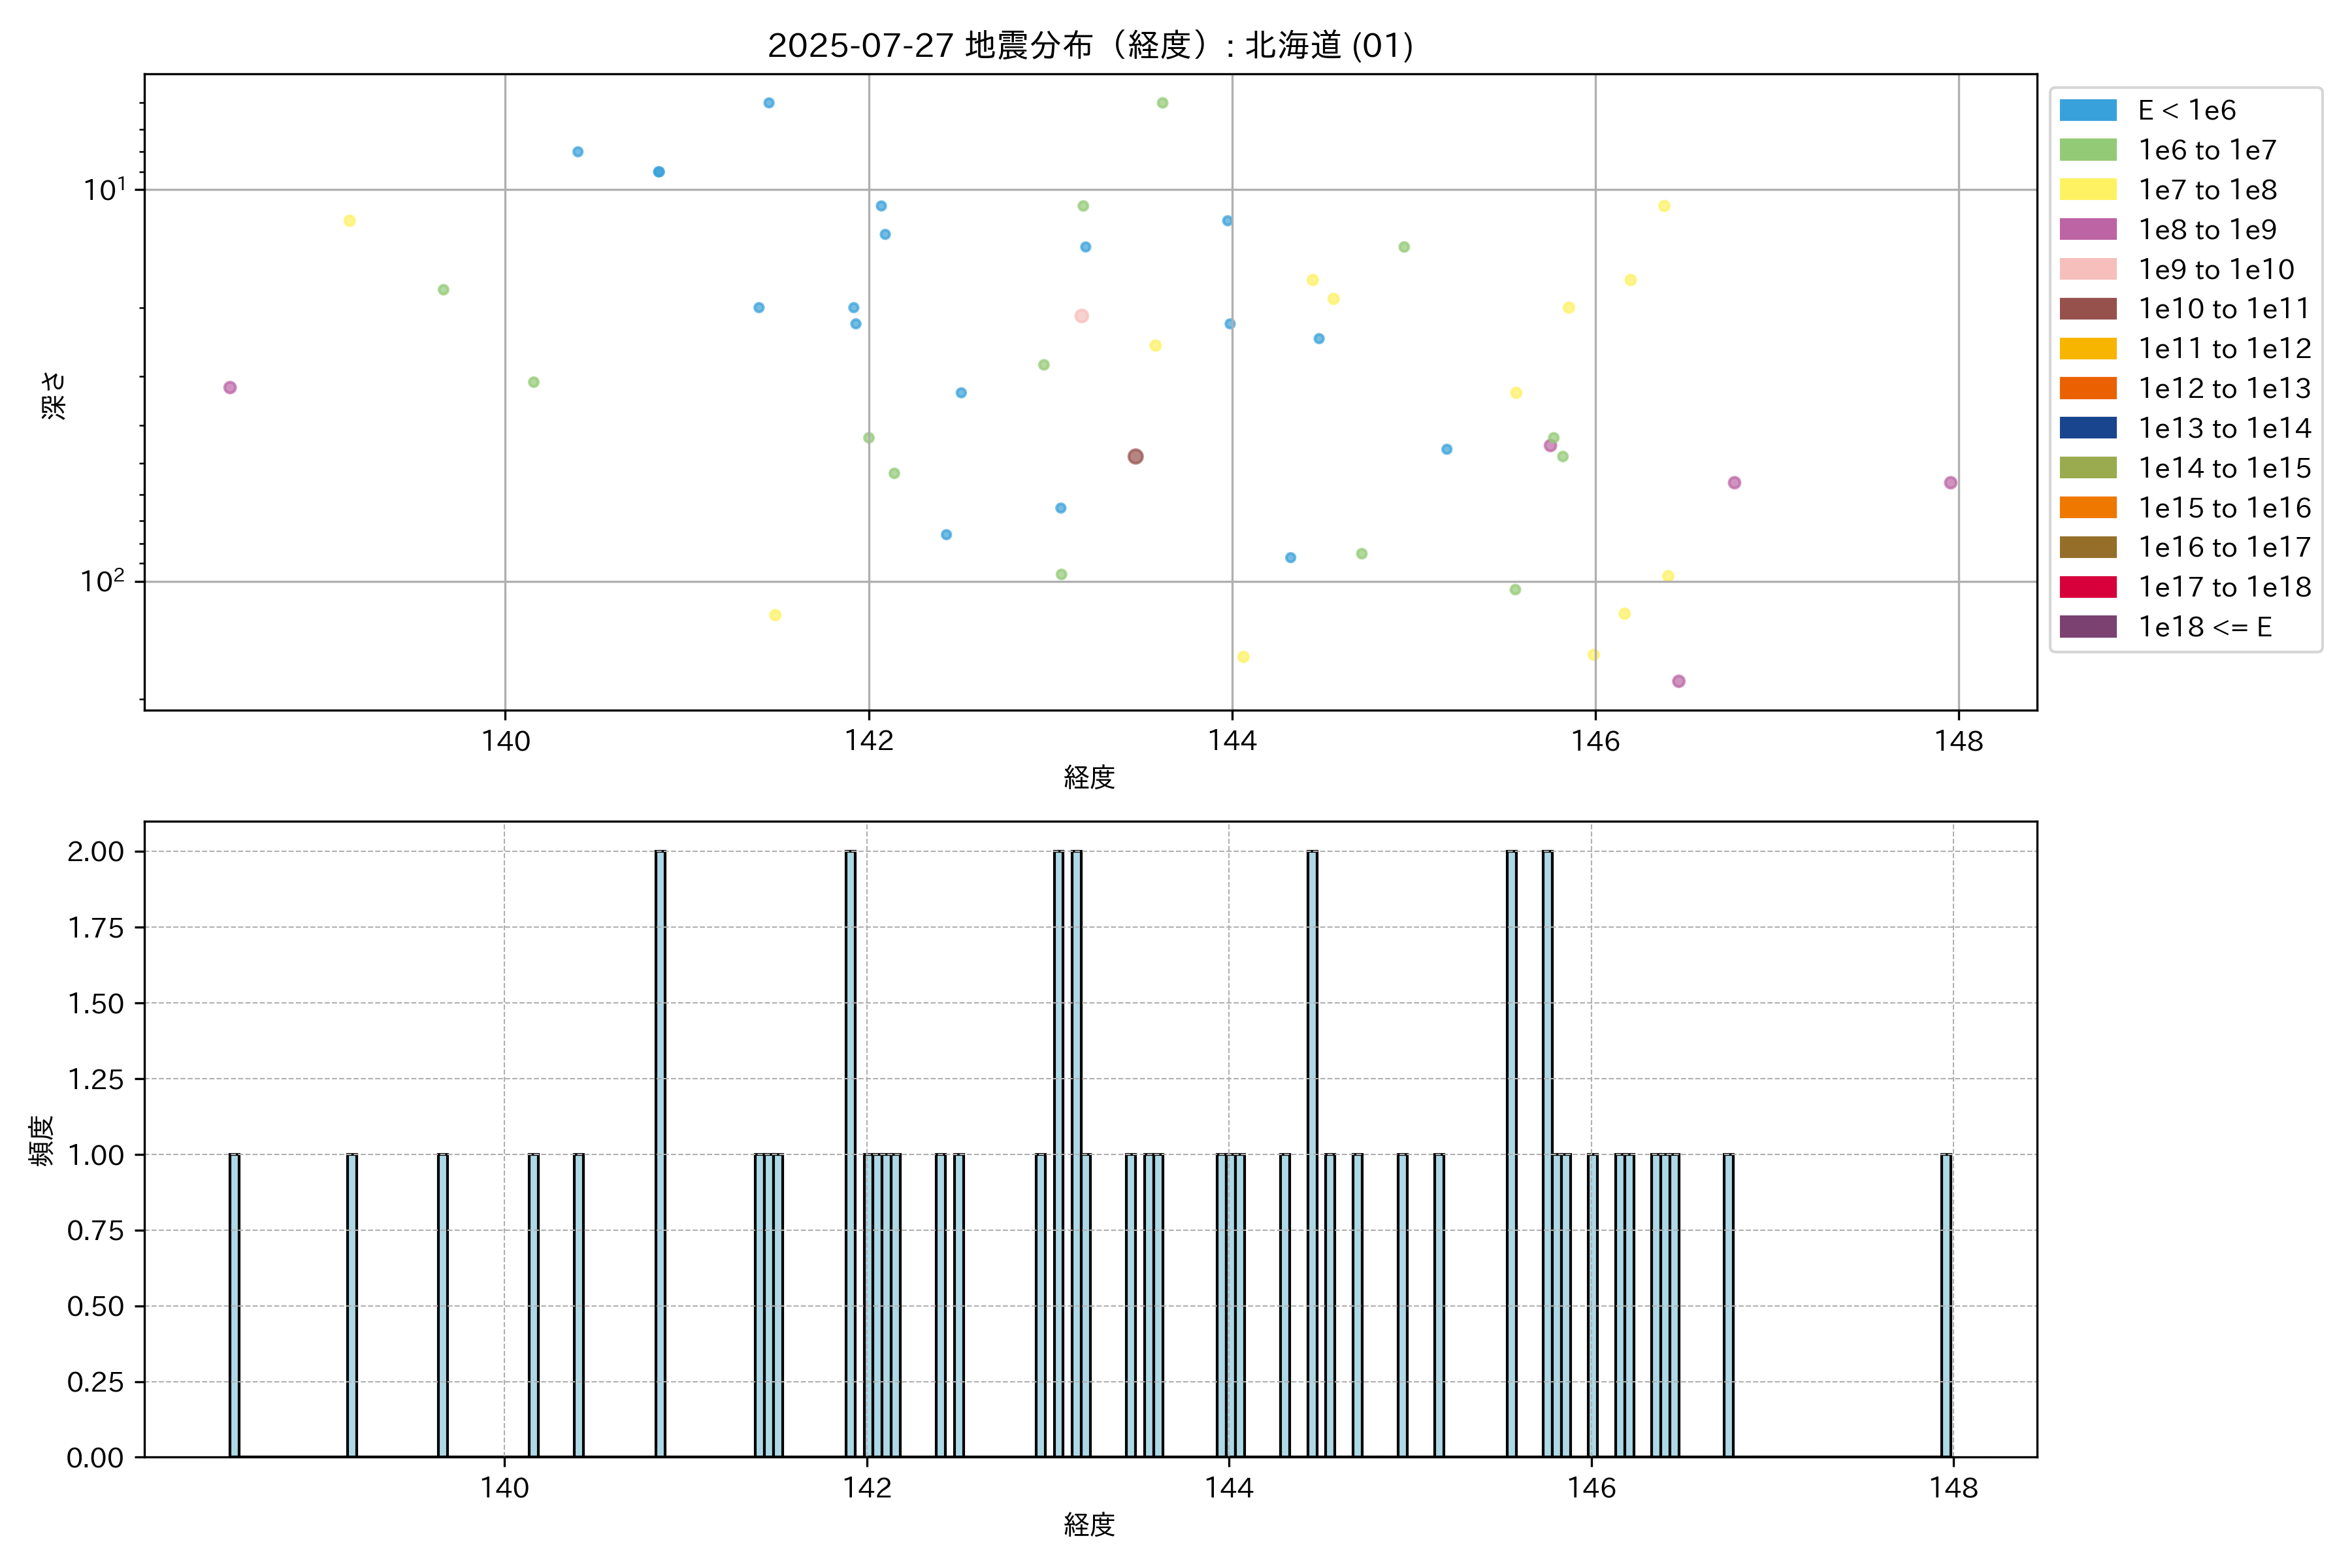Click the lowest purple scatter point
The height and width of the screenshot is (1568, 2352).
click(1679, 681)
